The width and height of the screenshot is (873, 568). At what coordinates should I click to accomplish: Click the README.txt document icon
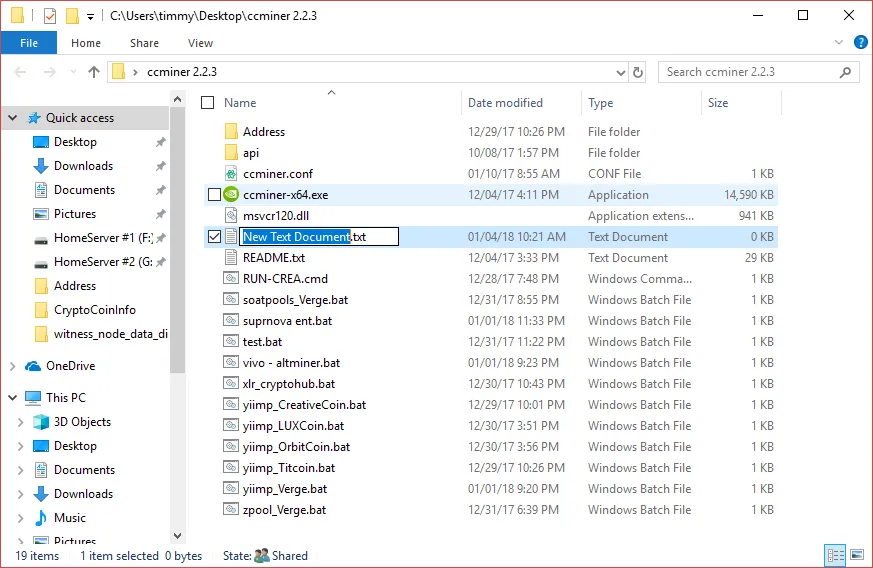(231, 257)
